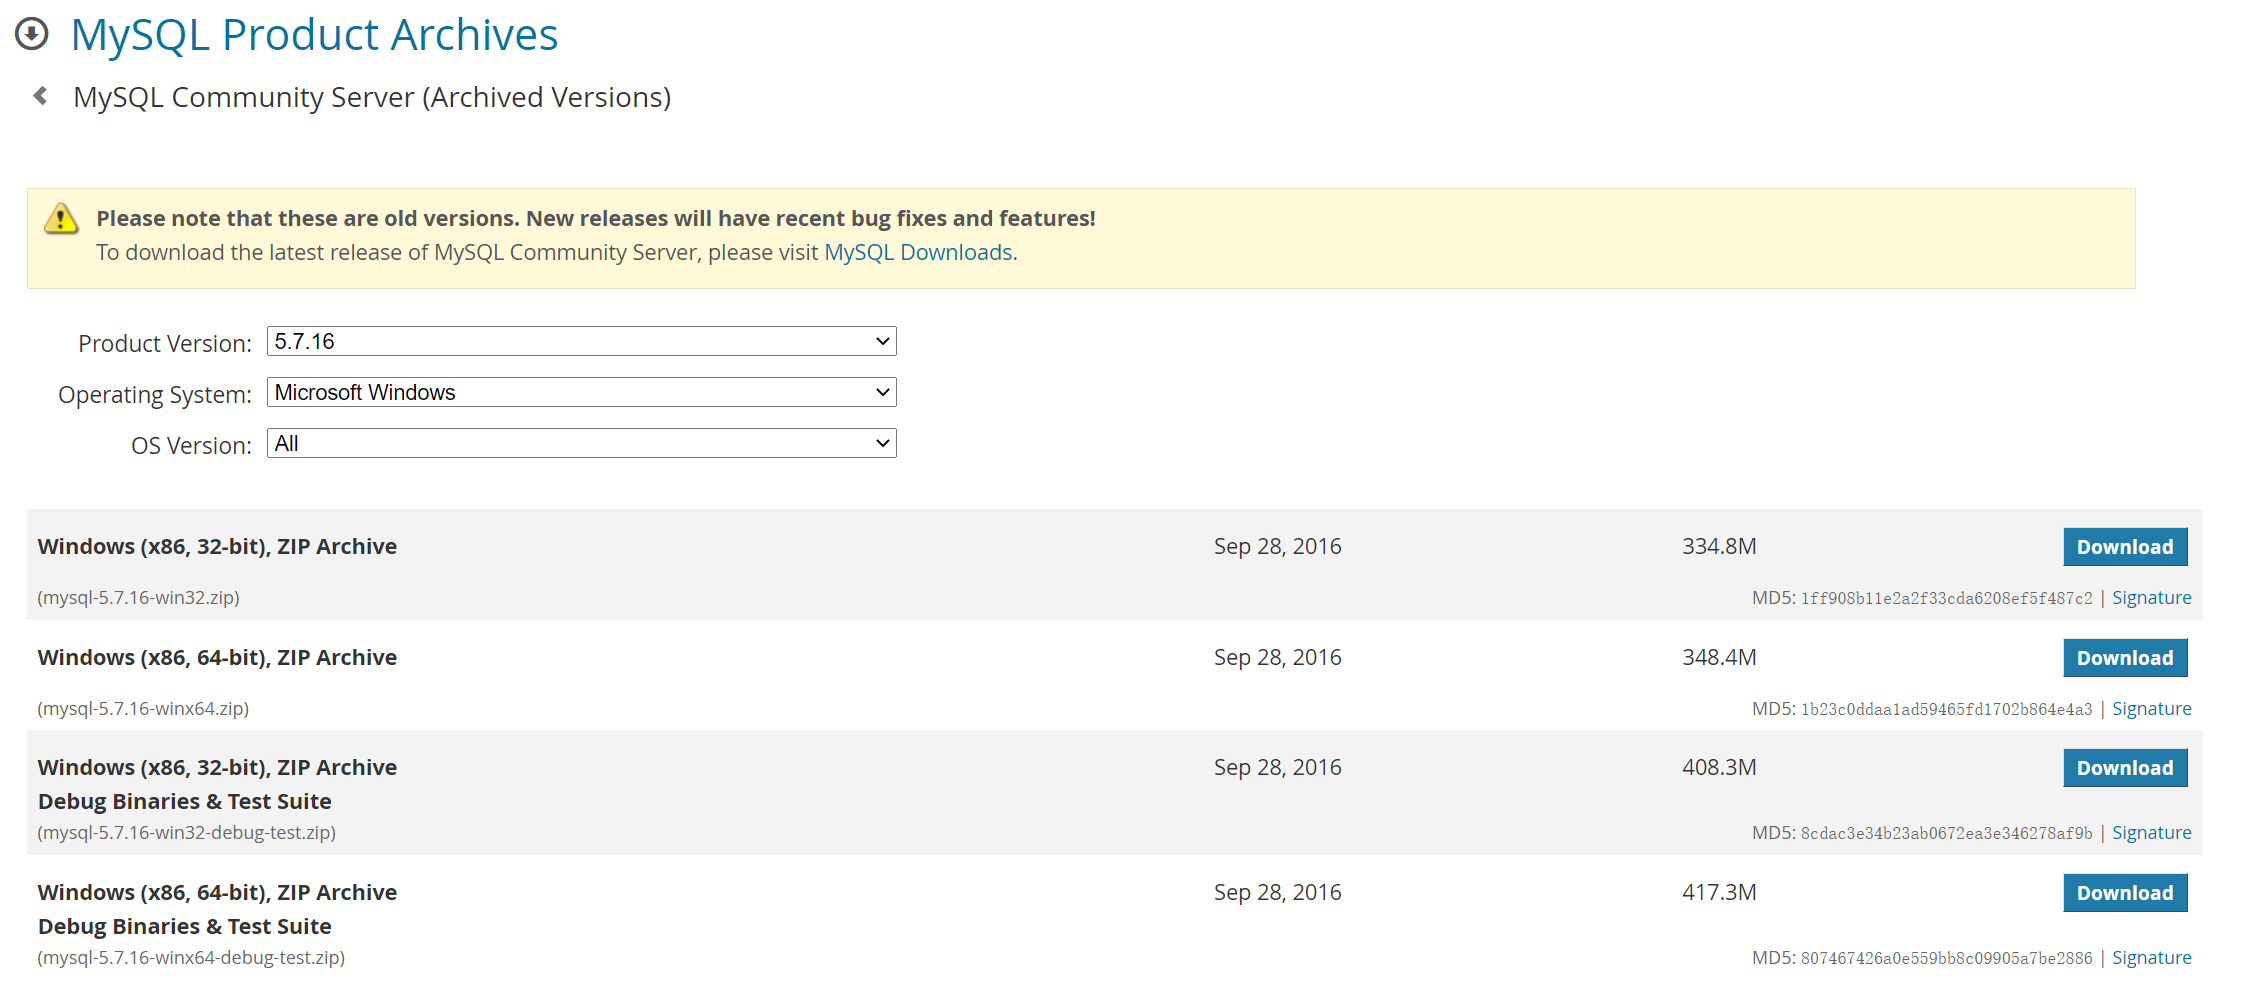This screenshot has height=988, width=2251.
Task: Open the Product Version dropdown
Action: click(x=581, y=341)
